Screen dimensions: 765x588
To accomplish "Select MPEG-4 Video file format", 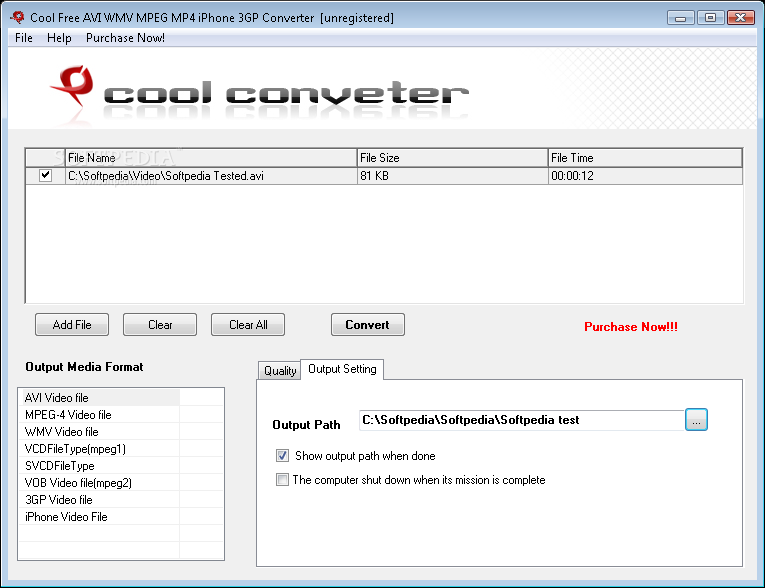I will tap(101, 415).
